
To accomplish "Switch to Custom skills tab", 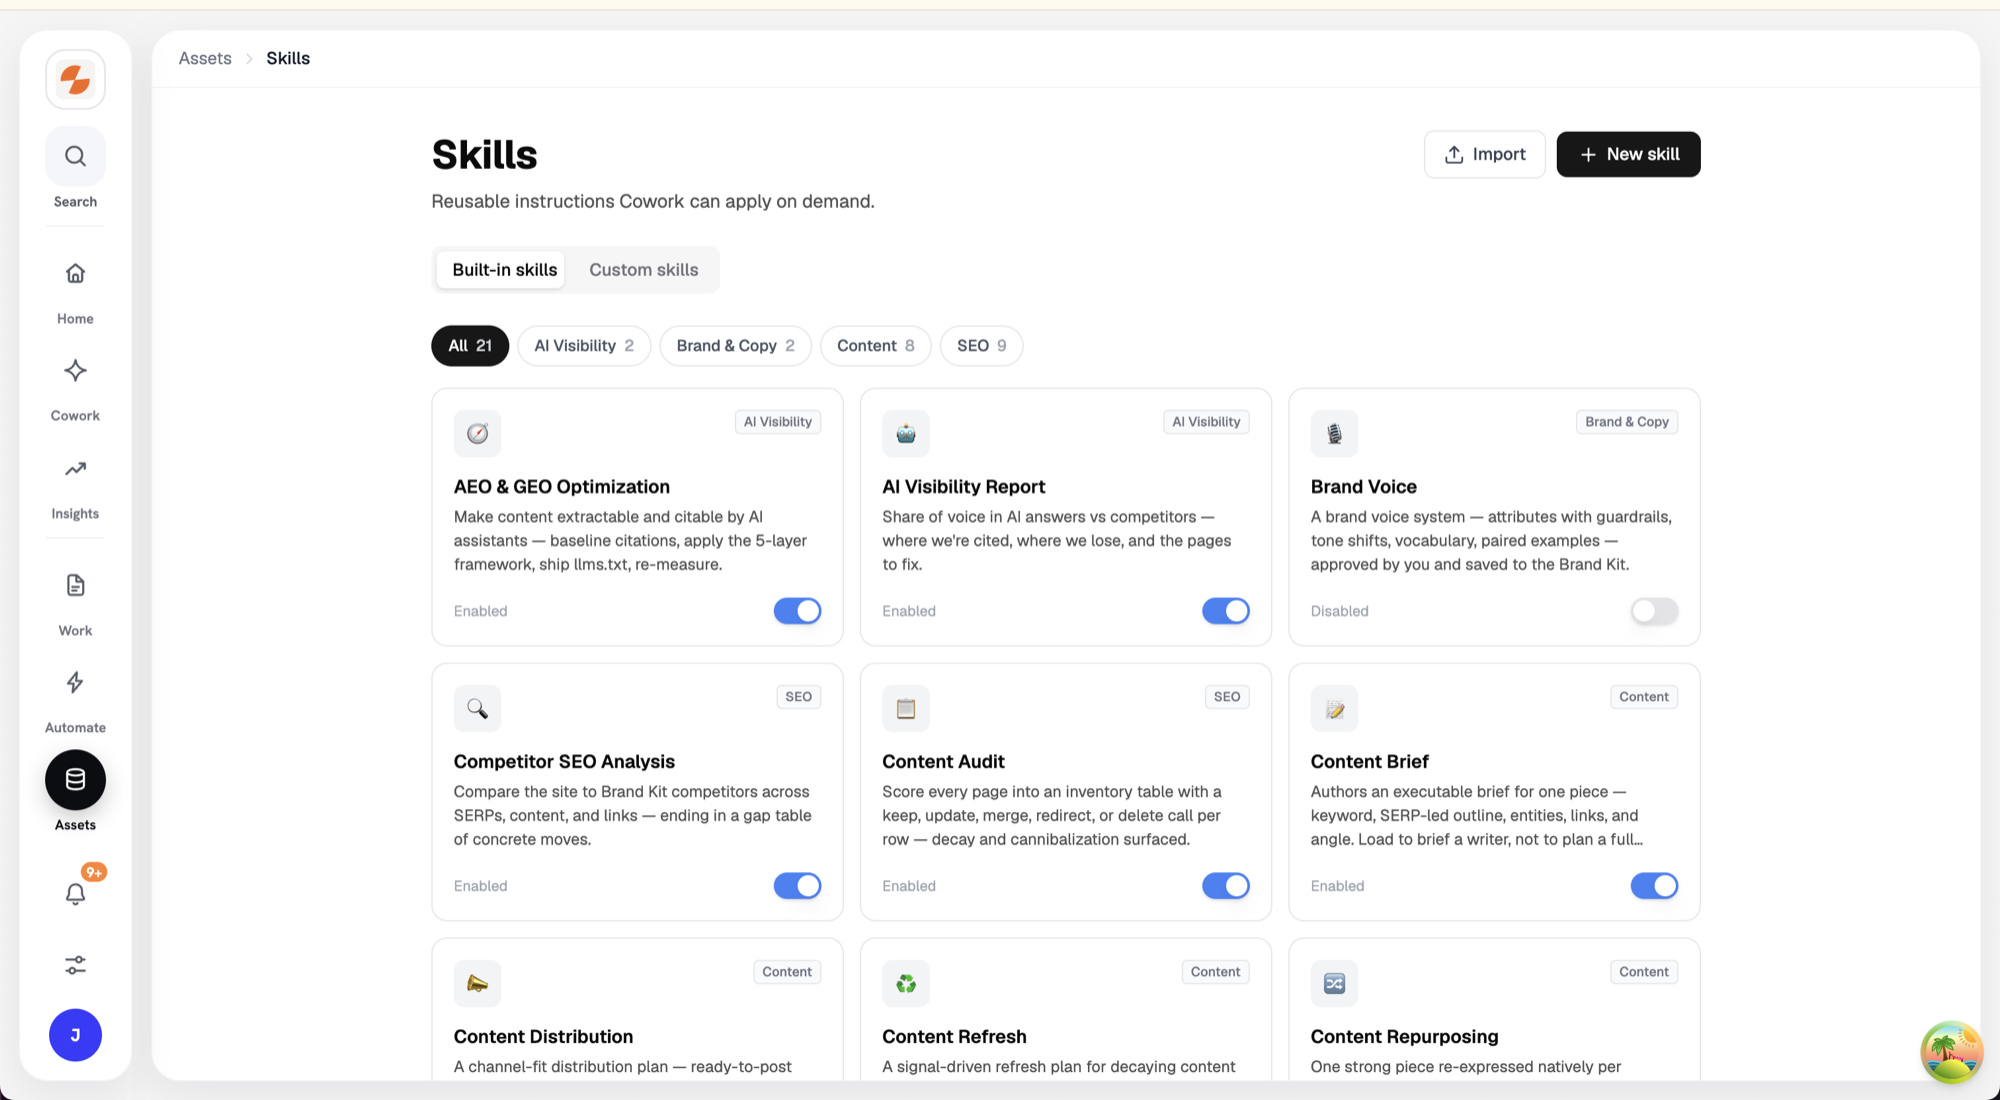I will tap(643, 270).
